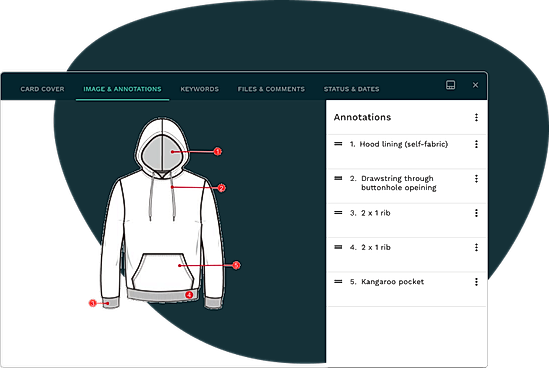Click the 'Kangaroo pocket' annotation text
549x368 pixels.
click(392, 282)
